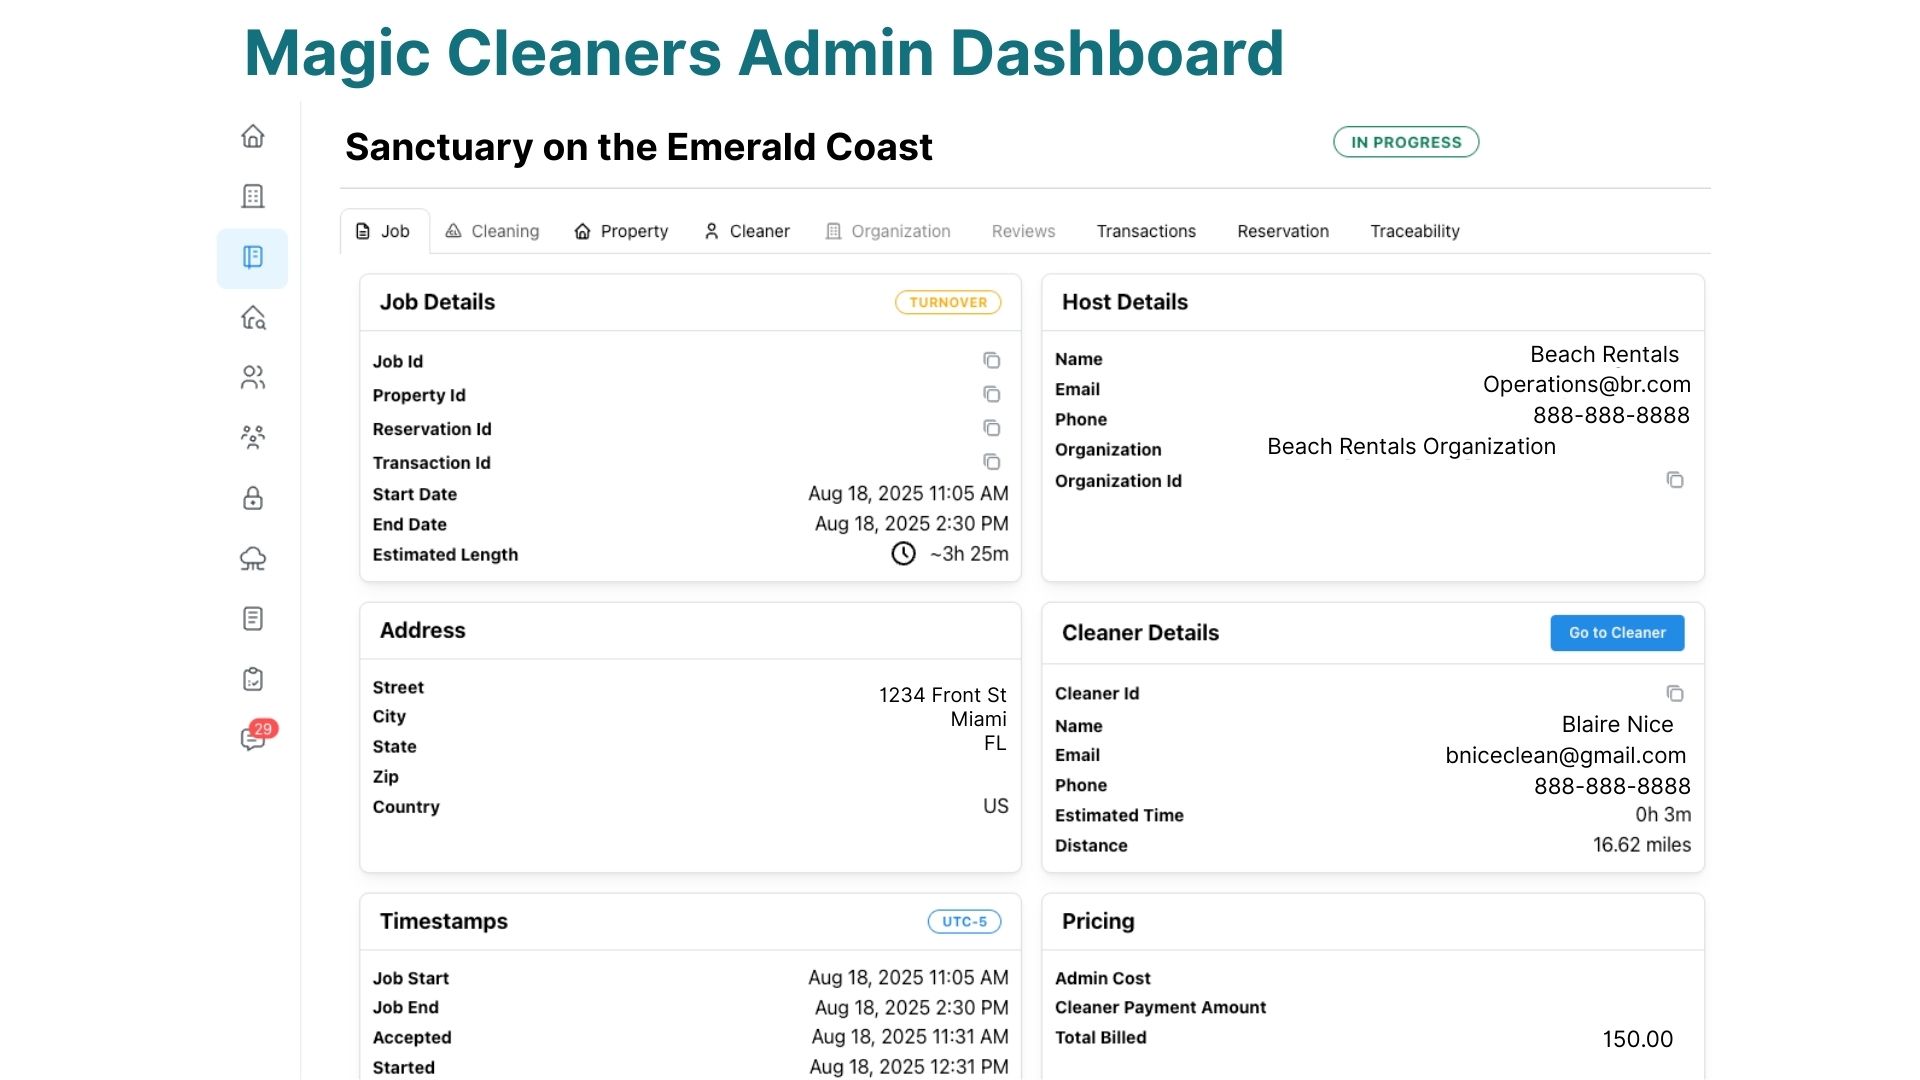The height and width of the screenshot is (1080, 1920).
Task: Click the cloud icon in sidebar
Action: (x=253, y=558)
